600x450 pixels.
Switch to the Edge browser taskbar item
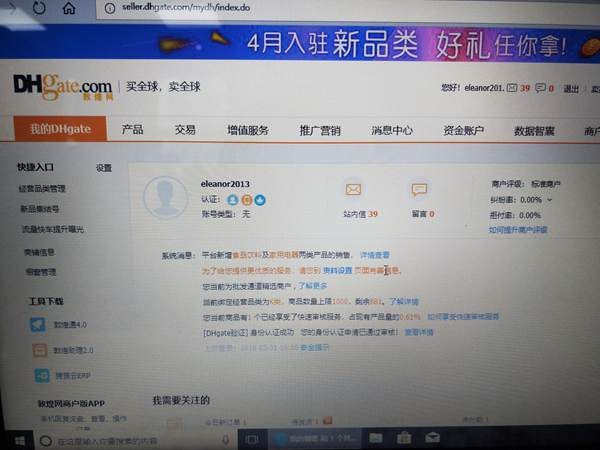315,438
